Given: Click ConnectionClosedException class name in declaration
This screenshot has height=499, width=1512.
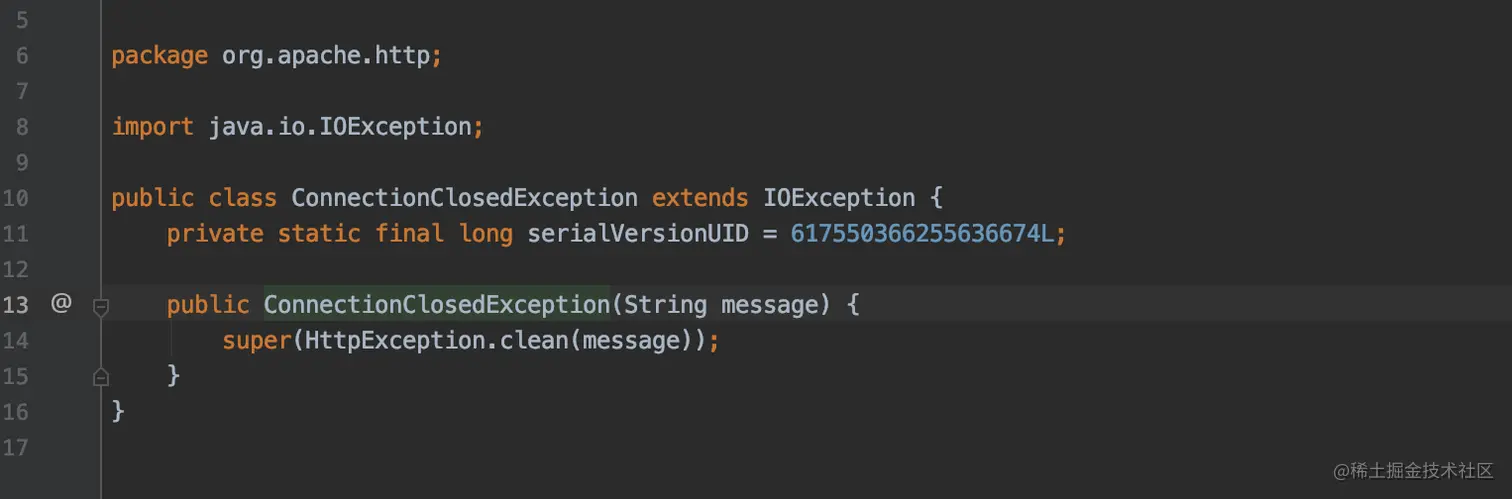Looking at the screenshot, I should click(x=464, y=198).
